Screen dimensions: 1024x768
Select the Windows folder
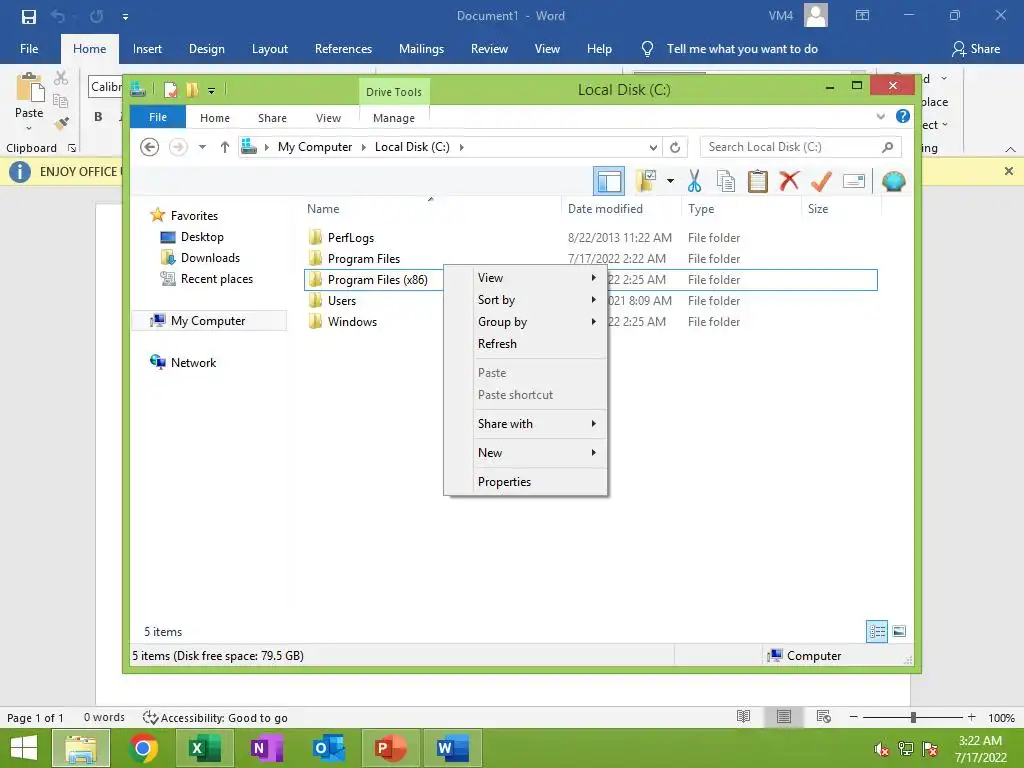pos(352,321)
